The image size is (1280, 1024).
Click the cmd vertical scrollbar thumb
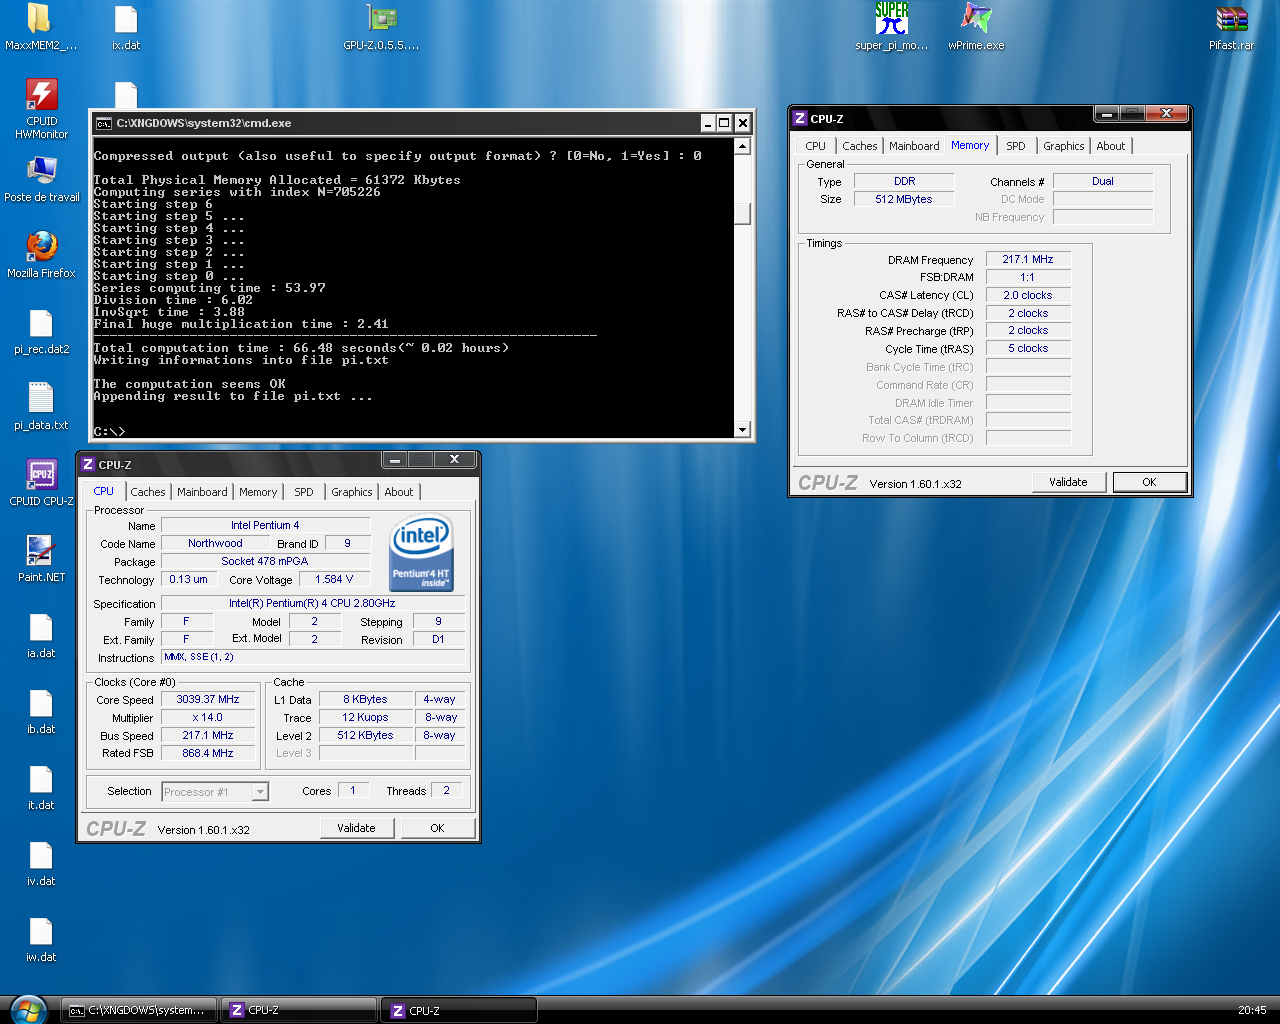[x=742, y=214]
